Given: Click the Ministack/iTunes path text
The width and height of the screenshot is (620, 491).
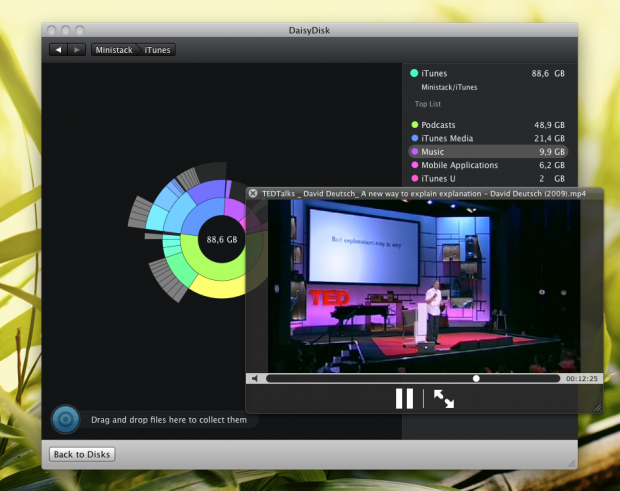Looking at the screenshot, I should point(449,87).
